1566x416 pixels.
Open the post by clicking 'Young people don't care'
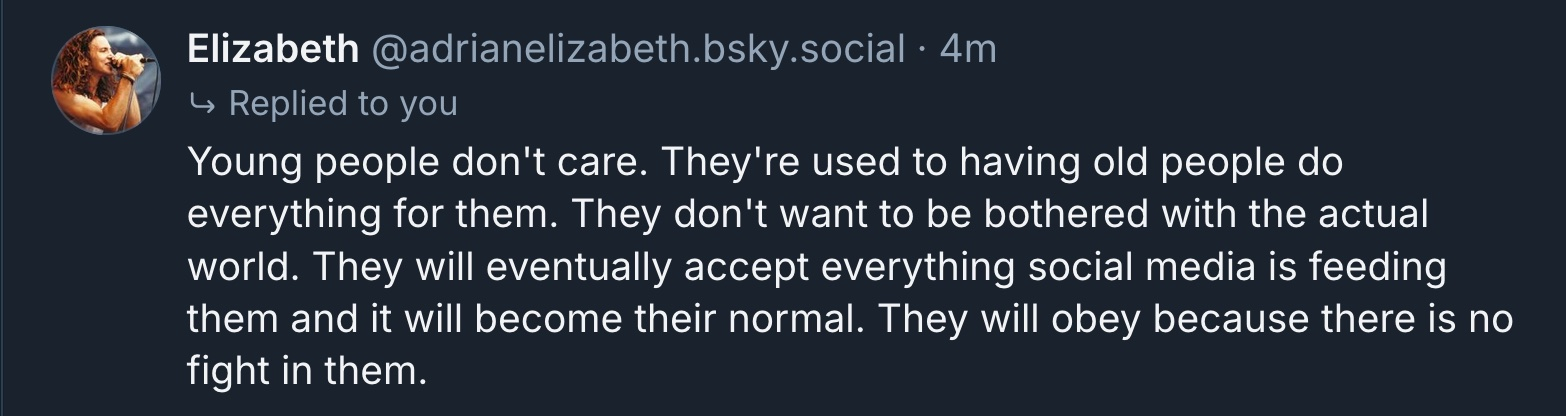[x=420, y=162]
